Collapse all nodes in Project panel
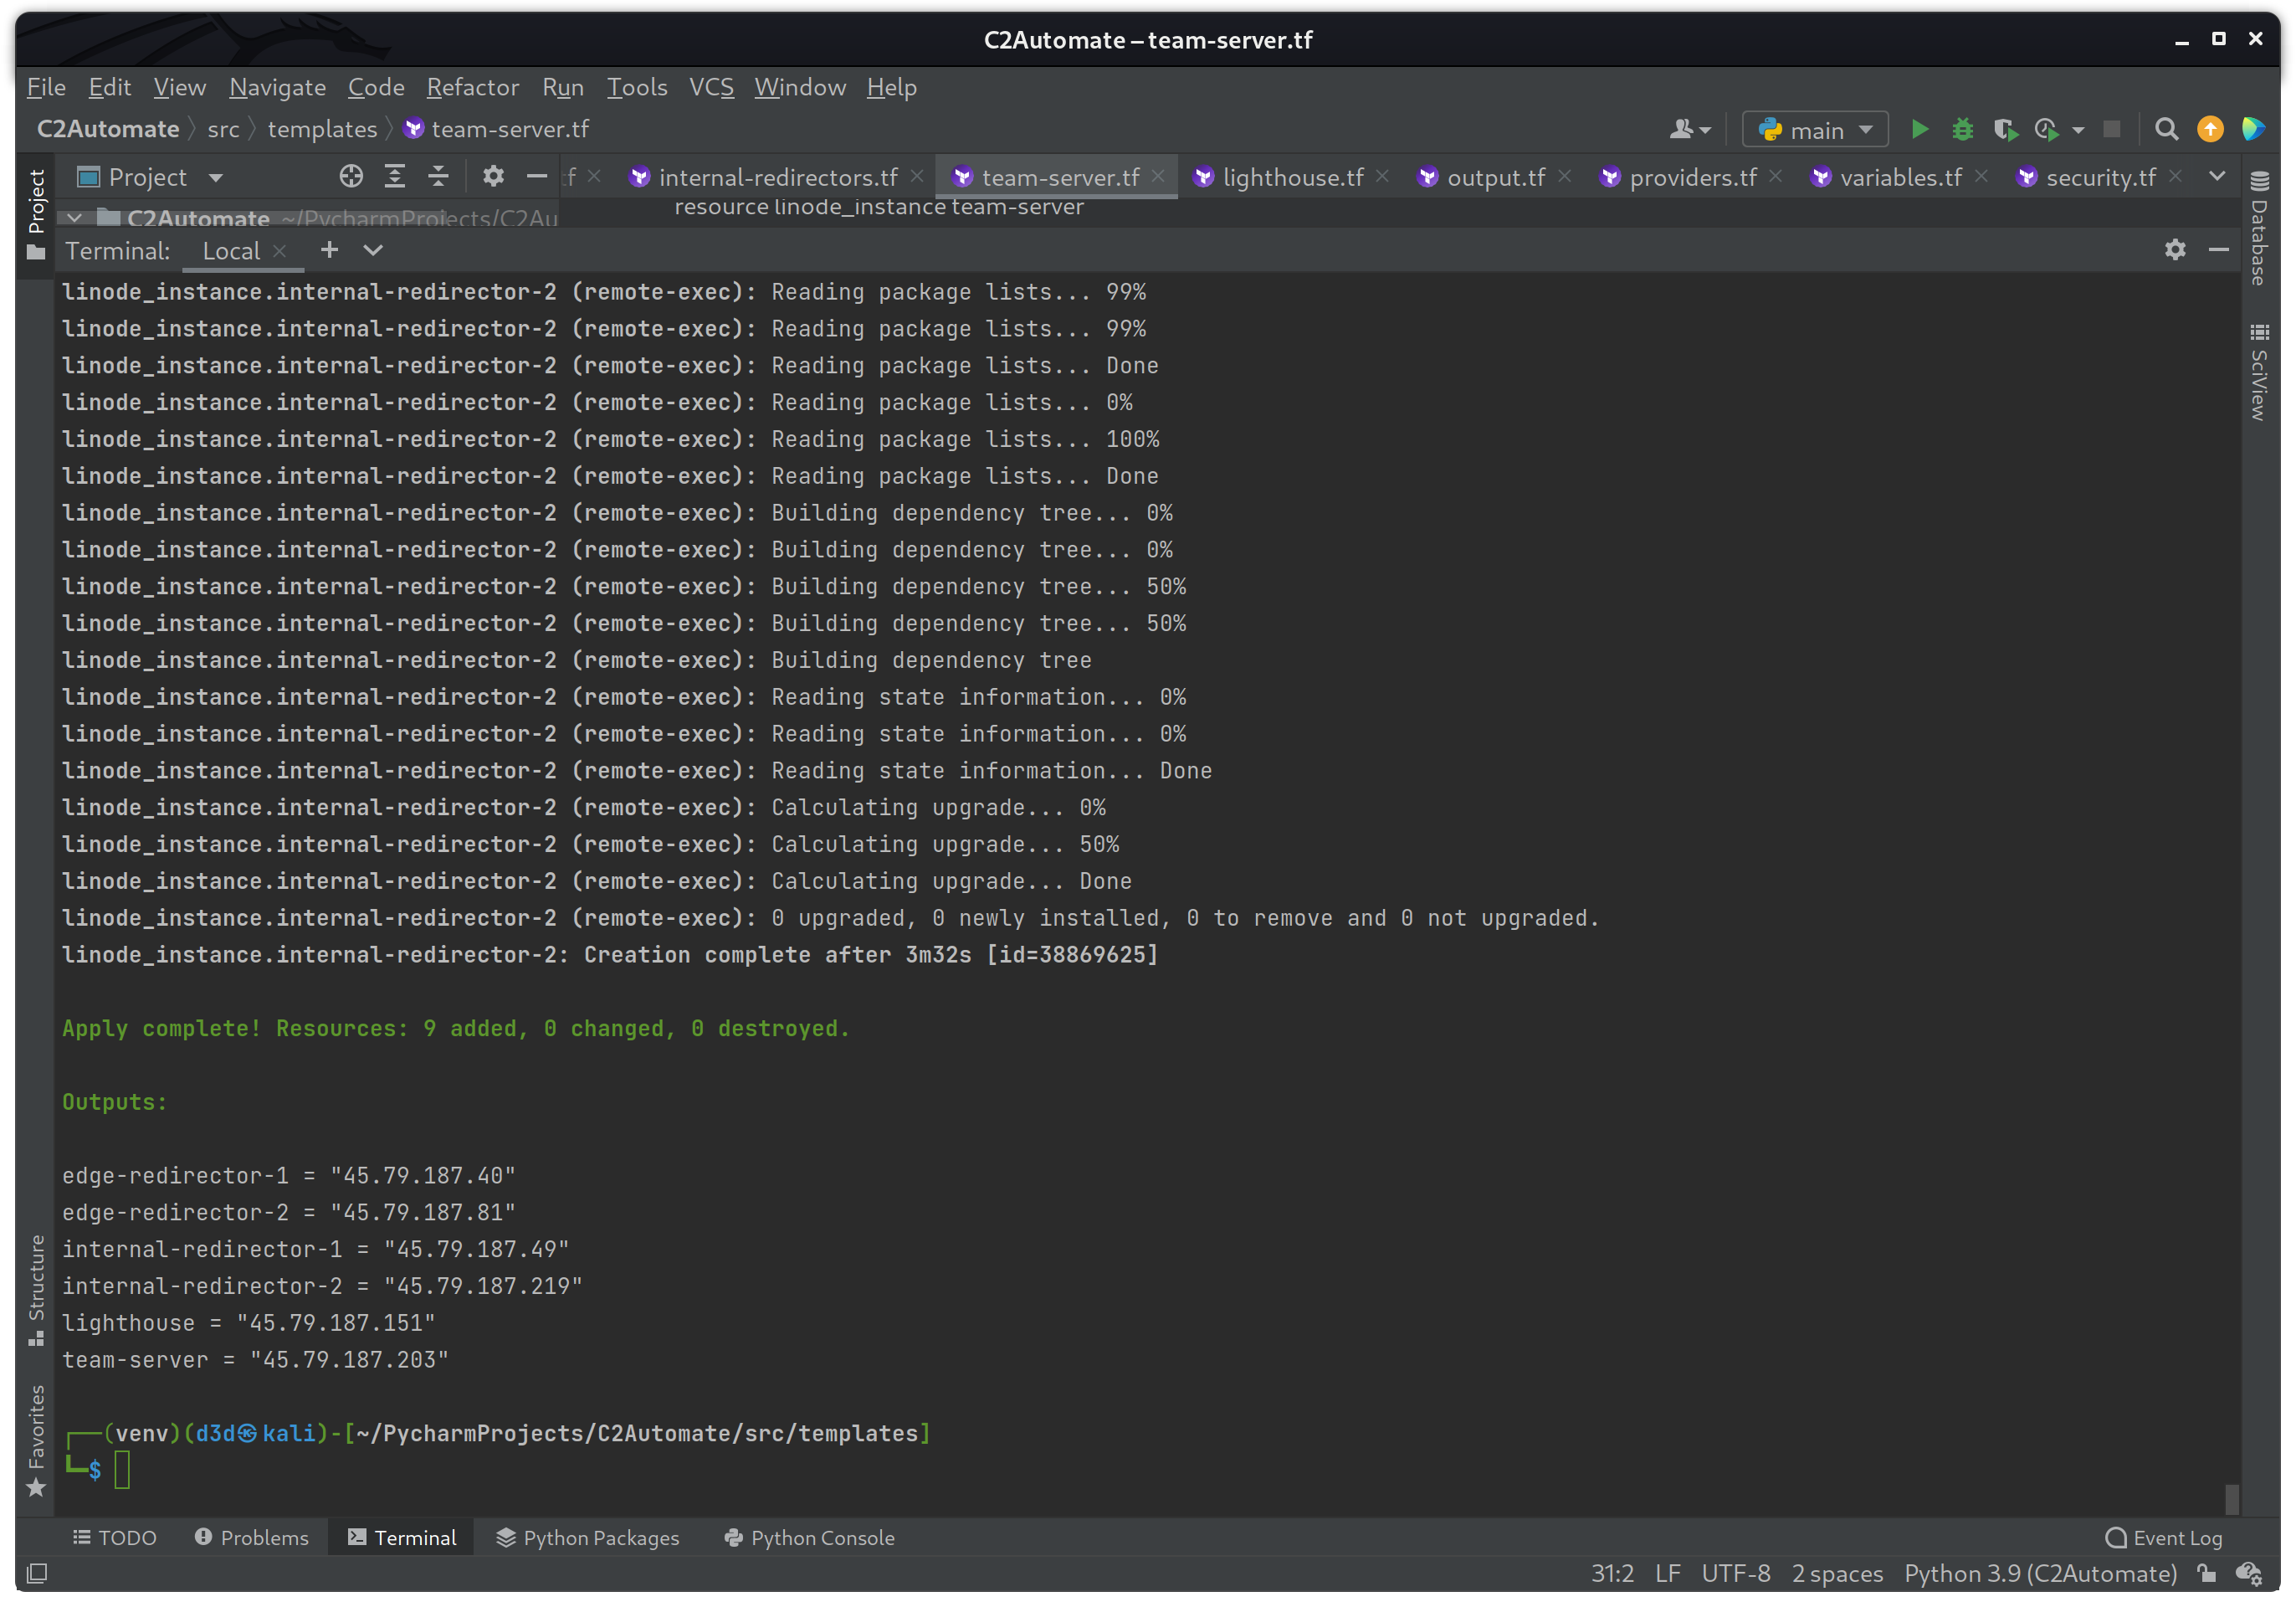This screenshot has height=1607, width=2296. [438, 176]
